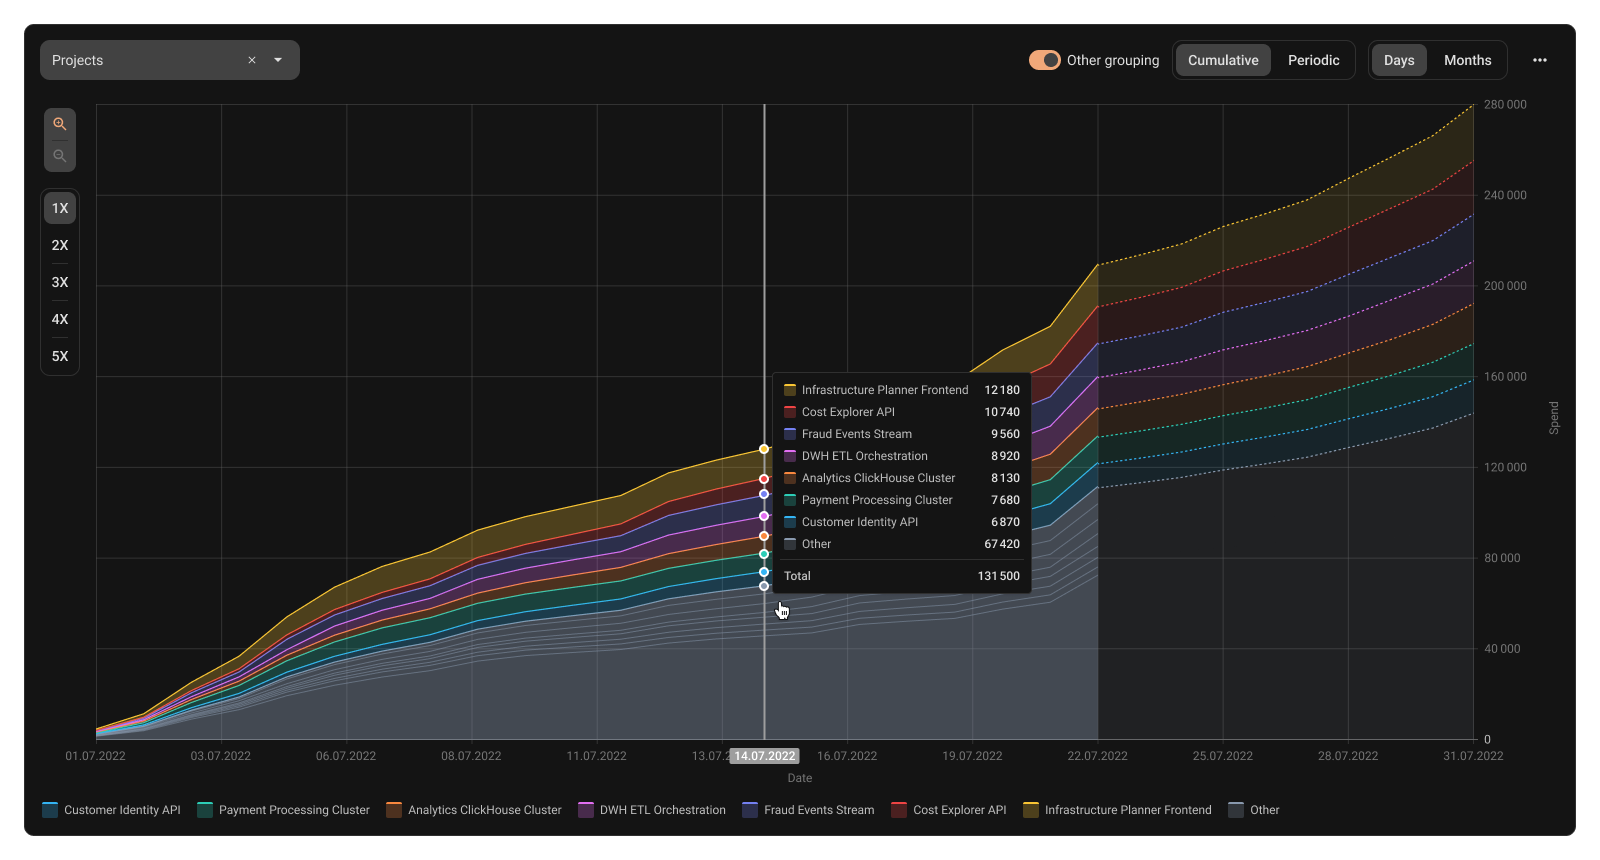Set scale to 2X
This screenshot has height=860, width=1600.
point(60,245)
